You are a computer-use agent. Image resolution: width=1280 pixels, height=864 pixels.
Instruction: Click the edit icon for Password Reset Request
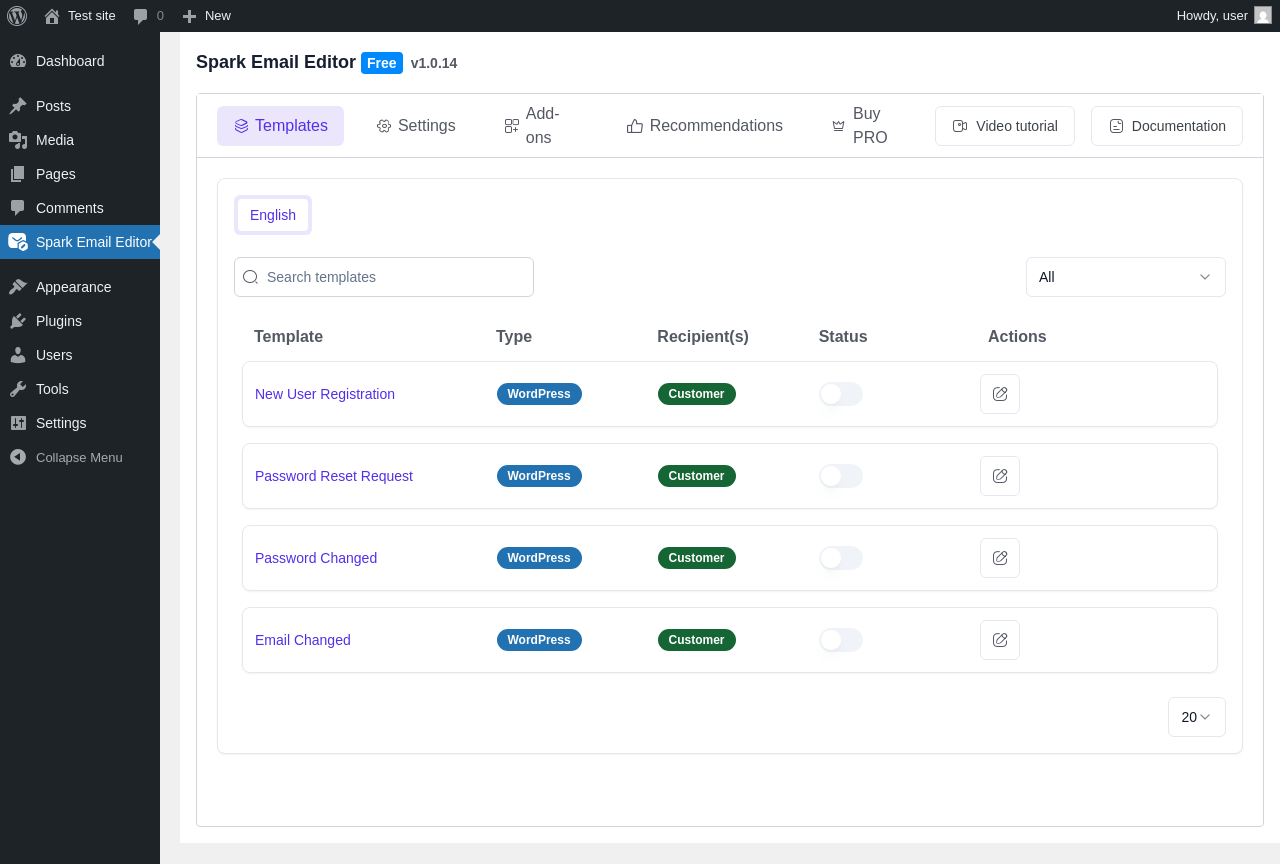click(x=1000, y=476)
